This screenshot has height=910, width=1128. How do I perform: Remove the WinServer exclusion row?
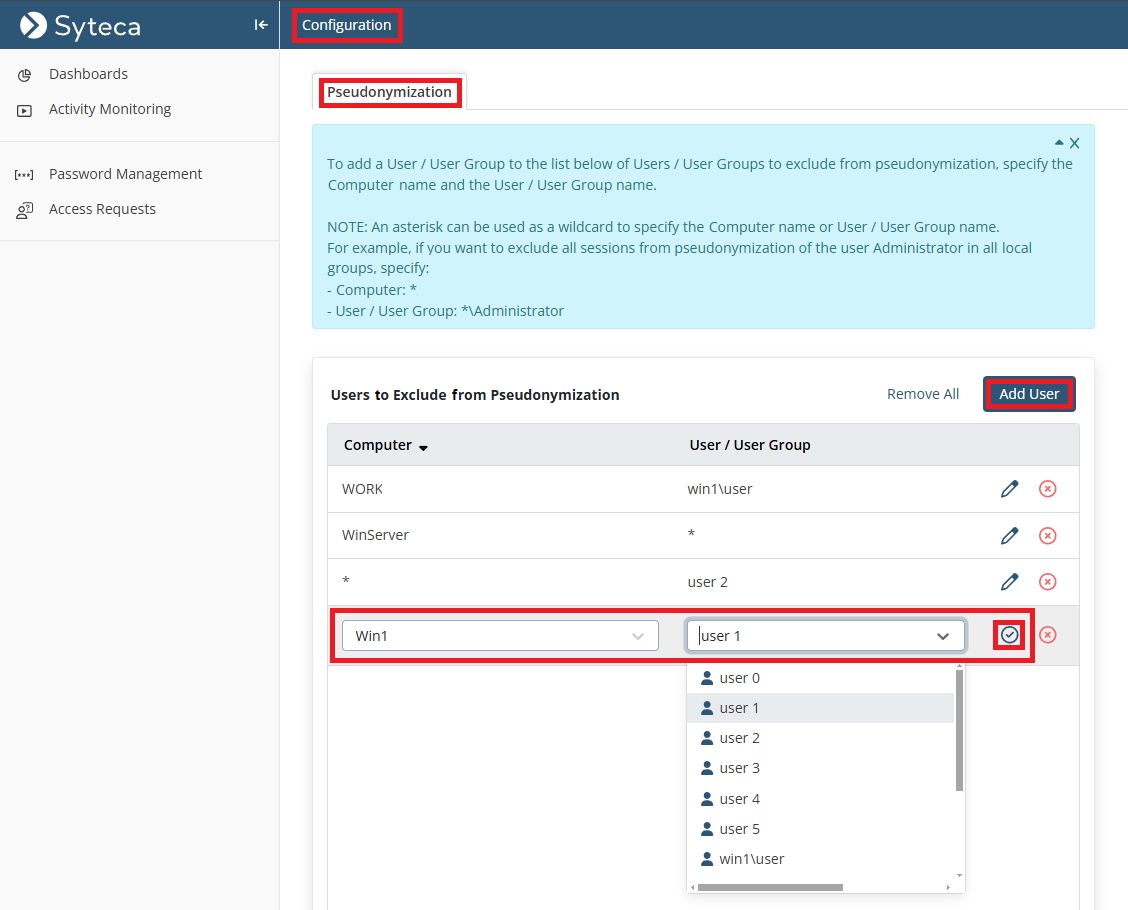pos(1047,536)
